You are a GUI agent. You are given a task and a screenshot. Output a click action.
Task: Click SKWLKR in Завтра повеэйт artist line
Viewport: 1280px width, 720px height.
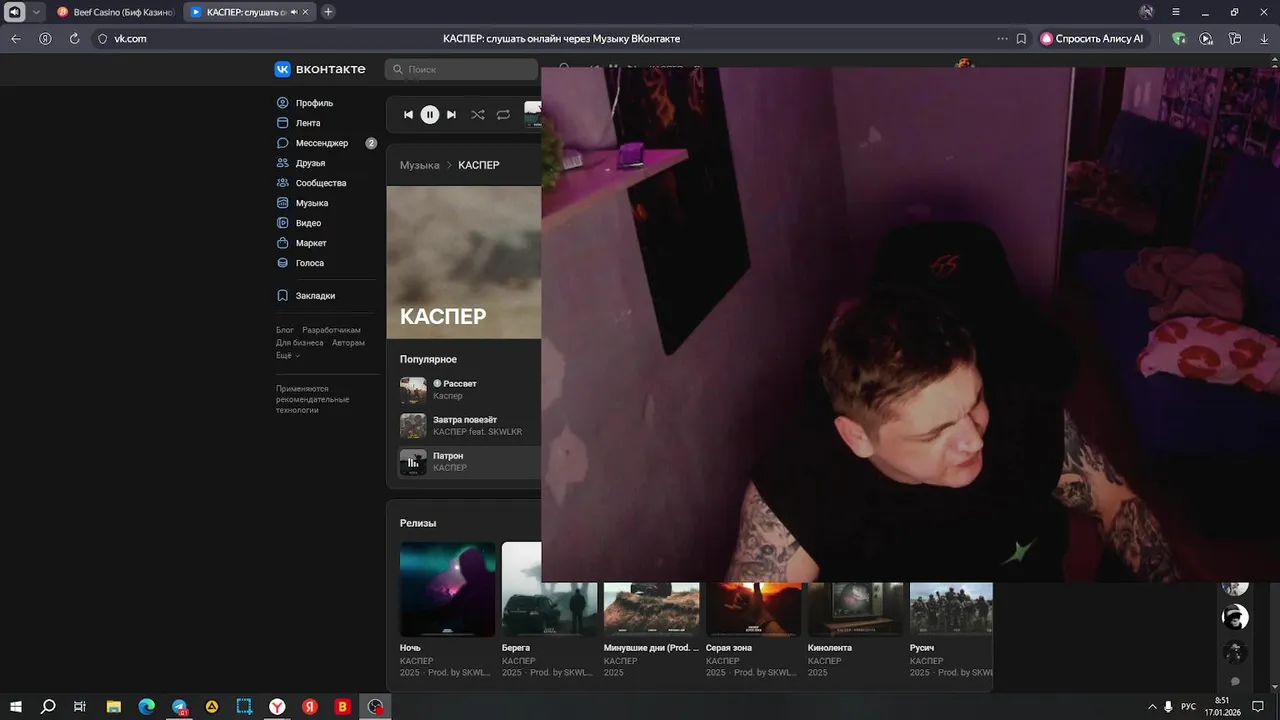click(505, 432)
